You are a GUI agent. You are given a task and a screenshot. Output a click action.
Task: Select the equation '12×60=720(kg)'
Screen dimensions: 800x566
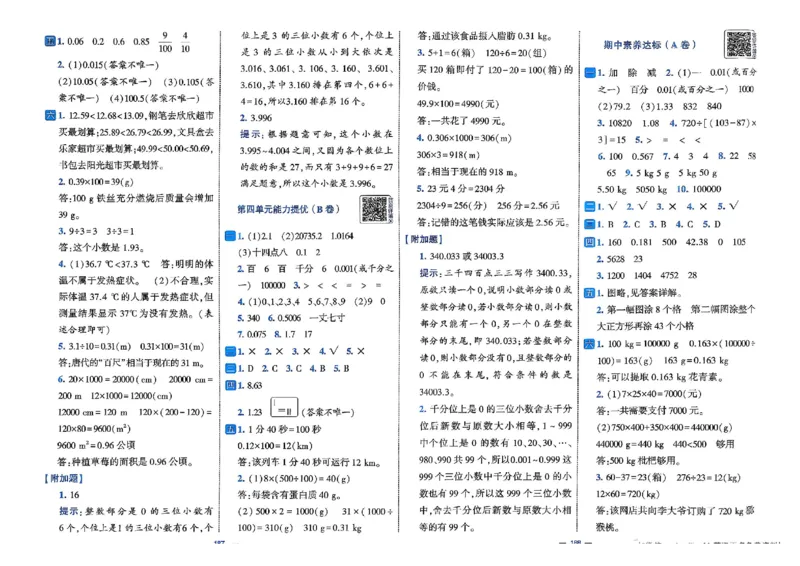(628, 494)
